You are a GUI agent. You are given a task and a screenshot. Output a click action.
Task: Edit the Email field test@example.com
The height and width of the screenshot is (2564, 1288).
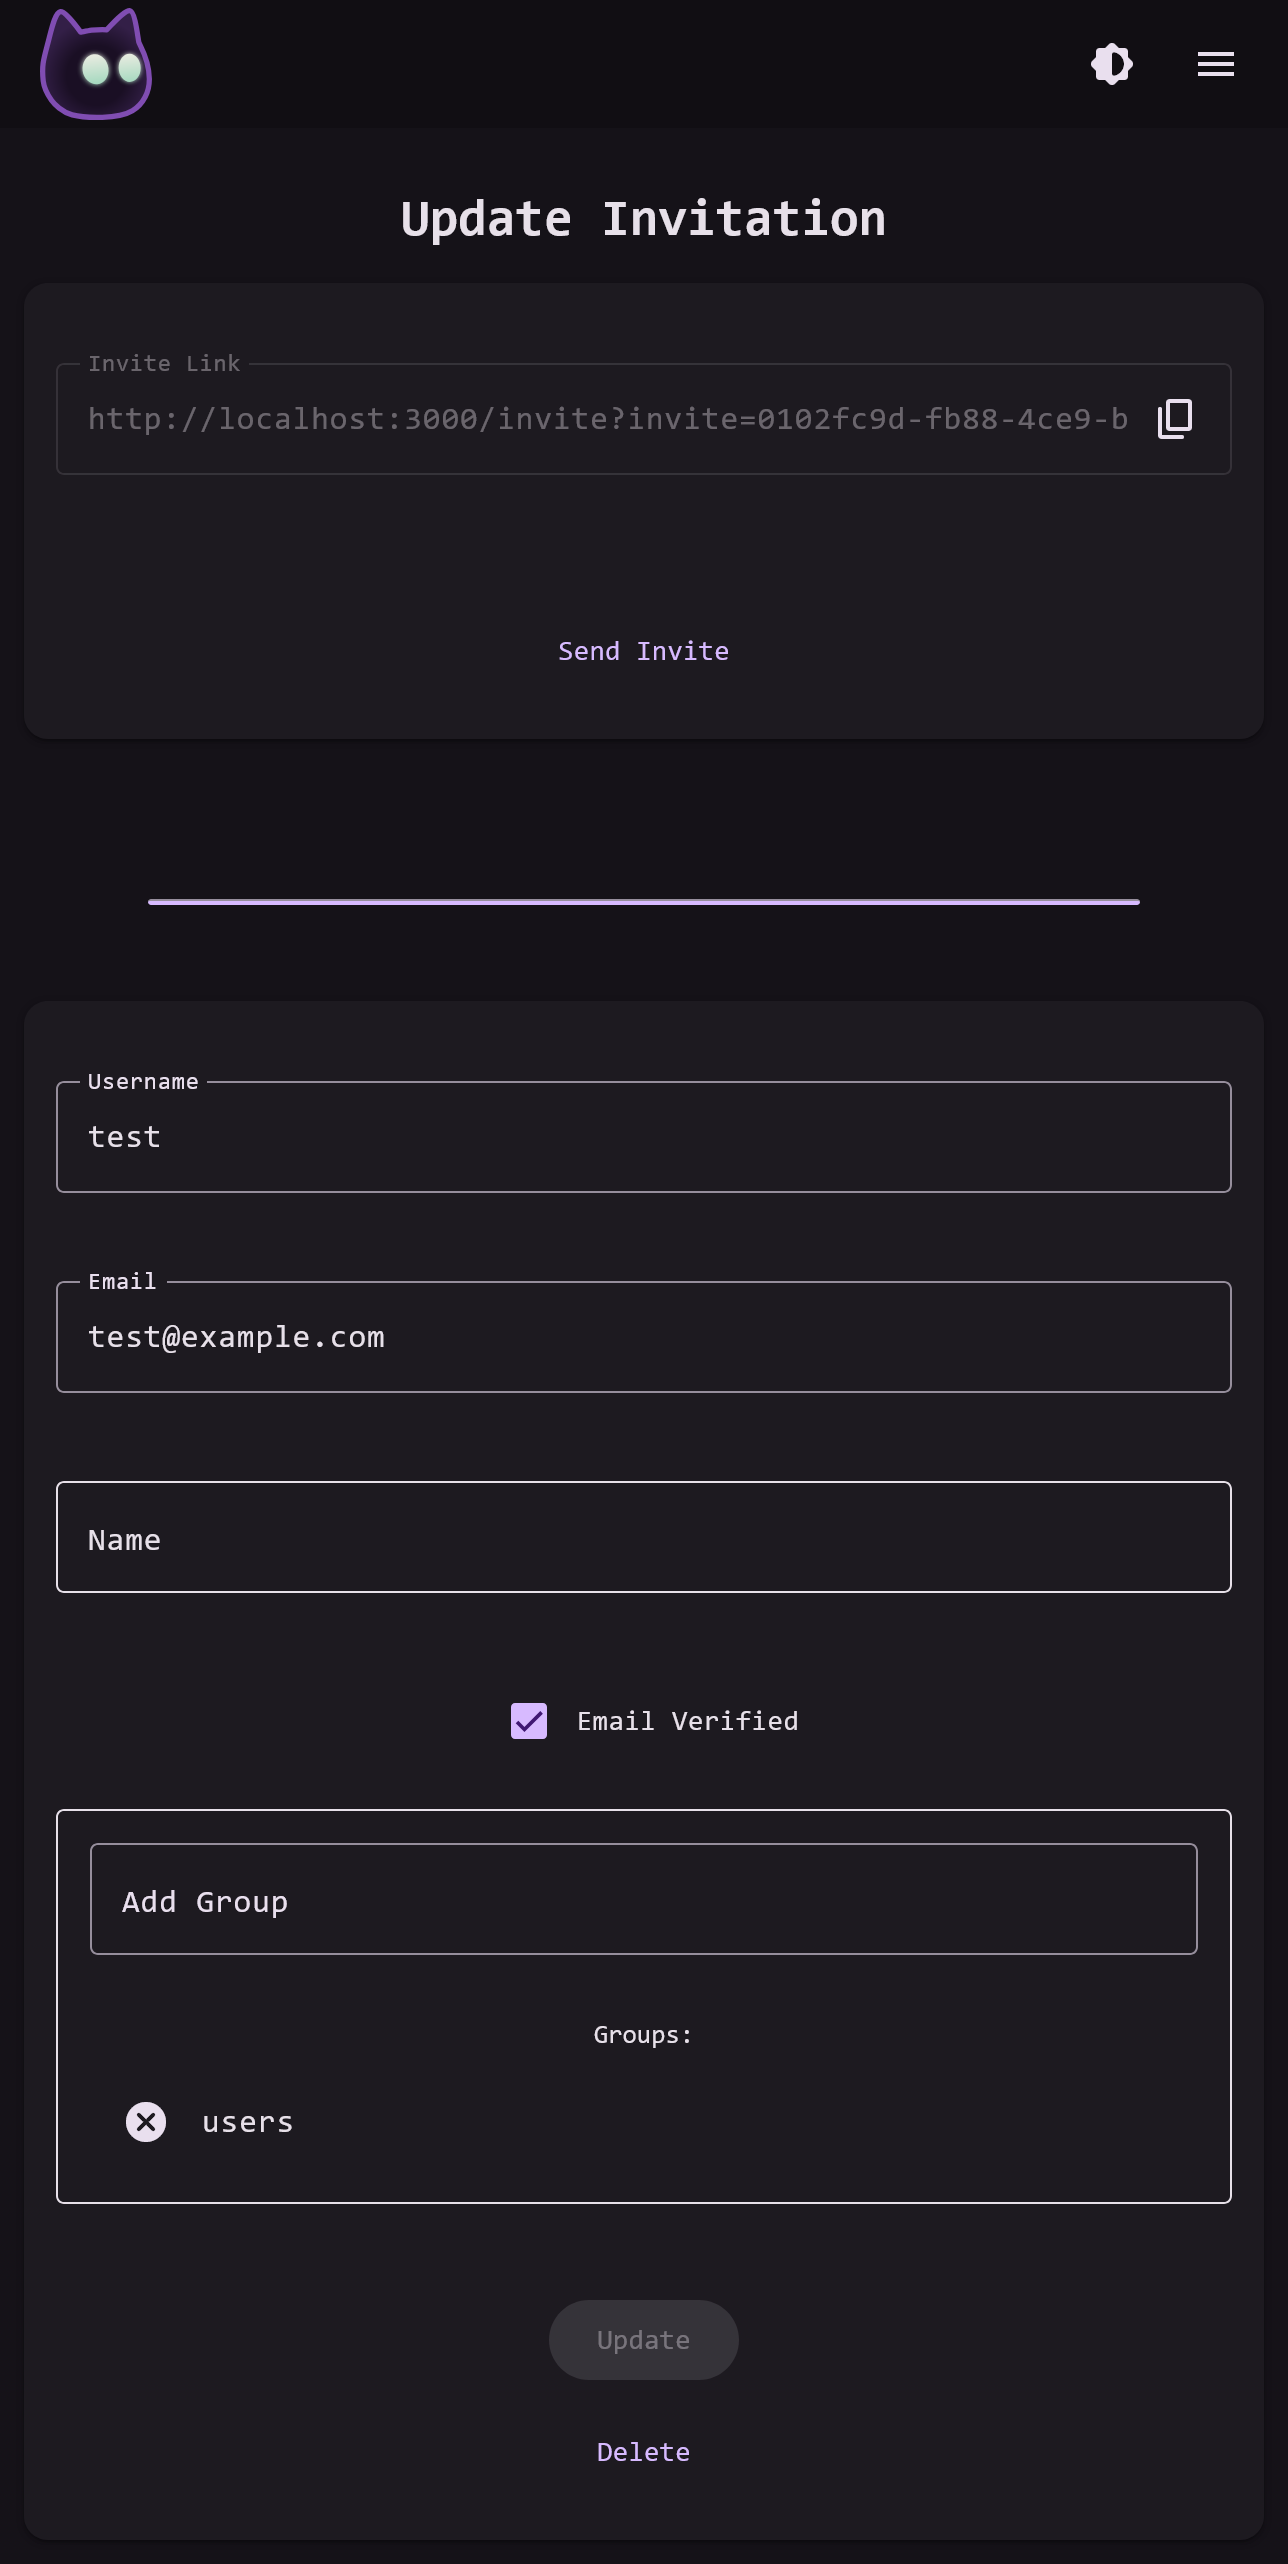[x=644, y=1337]
